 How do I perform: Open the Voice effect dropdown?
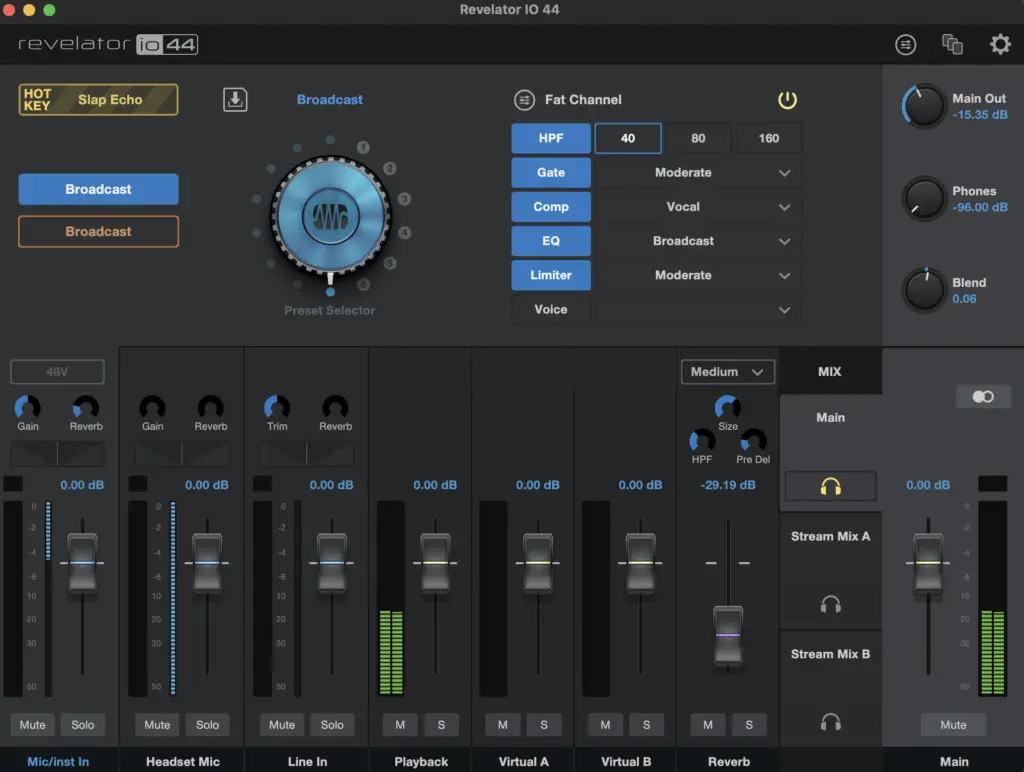pos(698,310)
